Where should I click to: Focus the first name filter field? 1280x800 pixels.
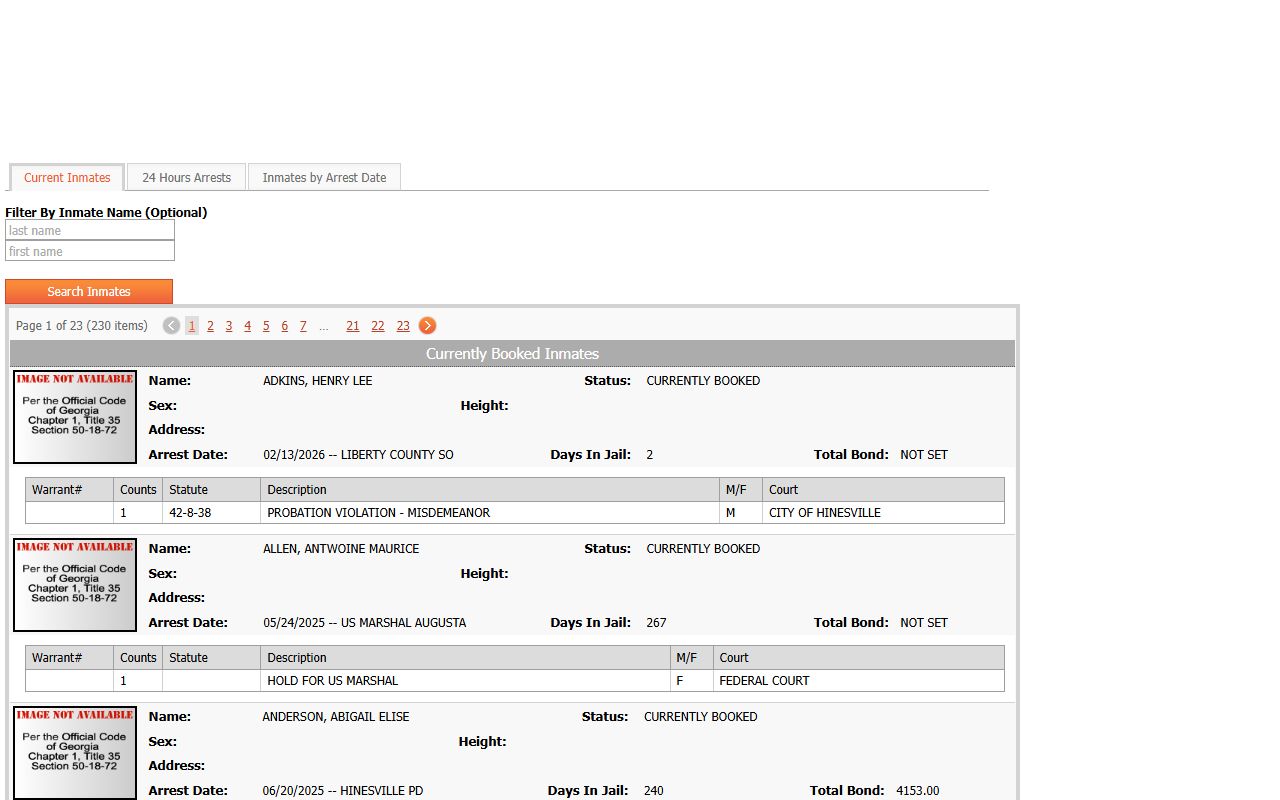(x=90, y=252)
